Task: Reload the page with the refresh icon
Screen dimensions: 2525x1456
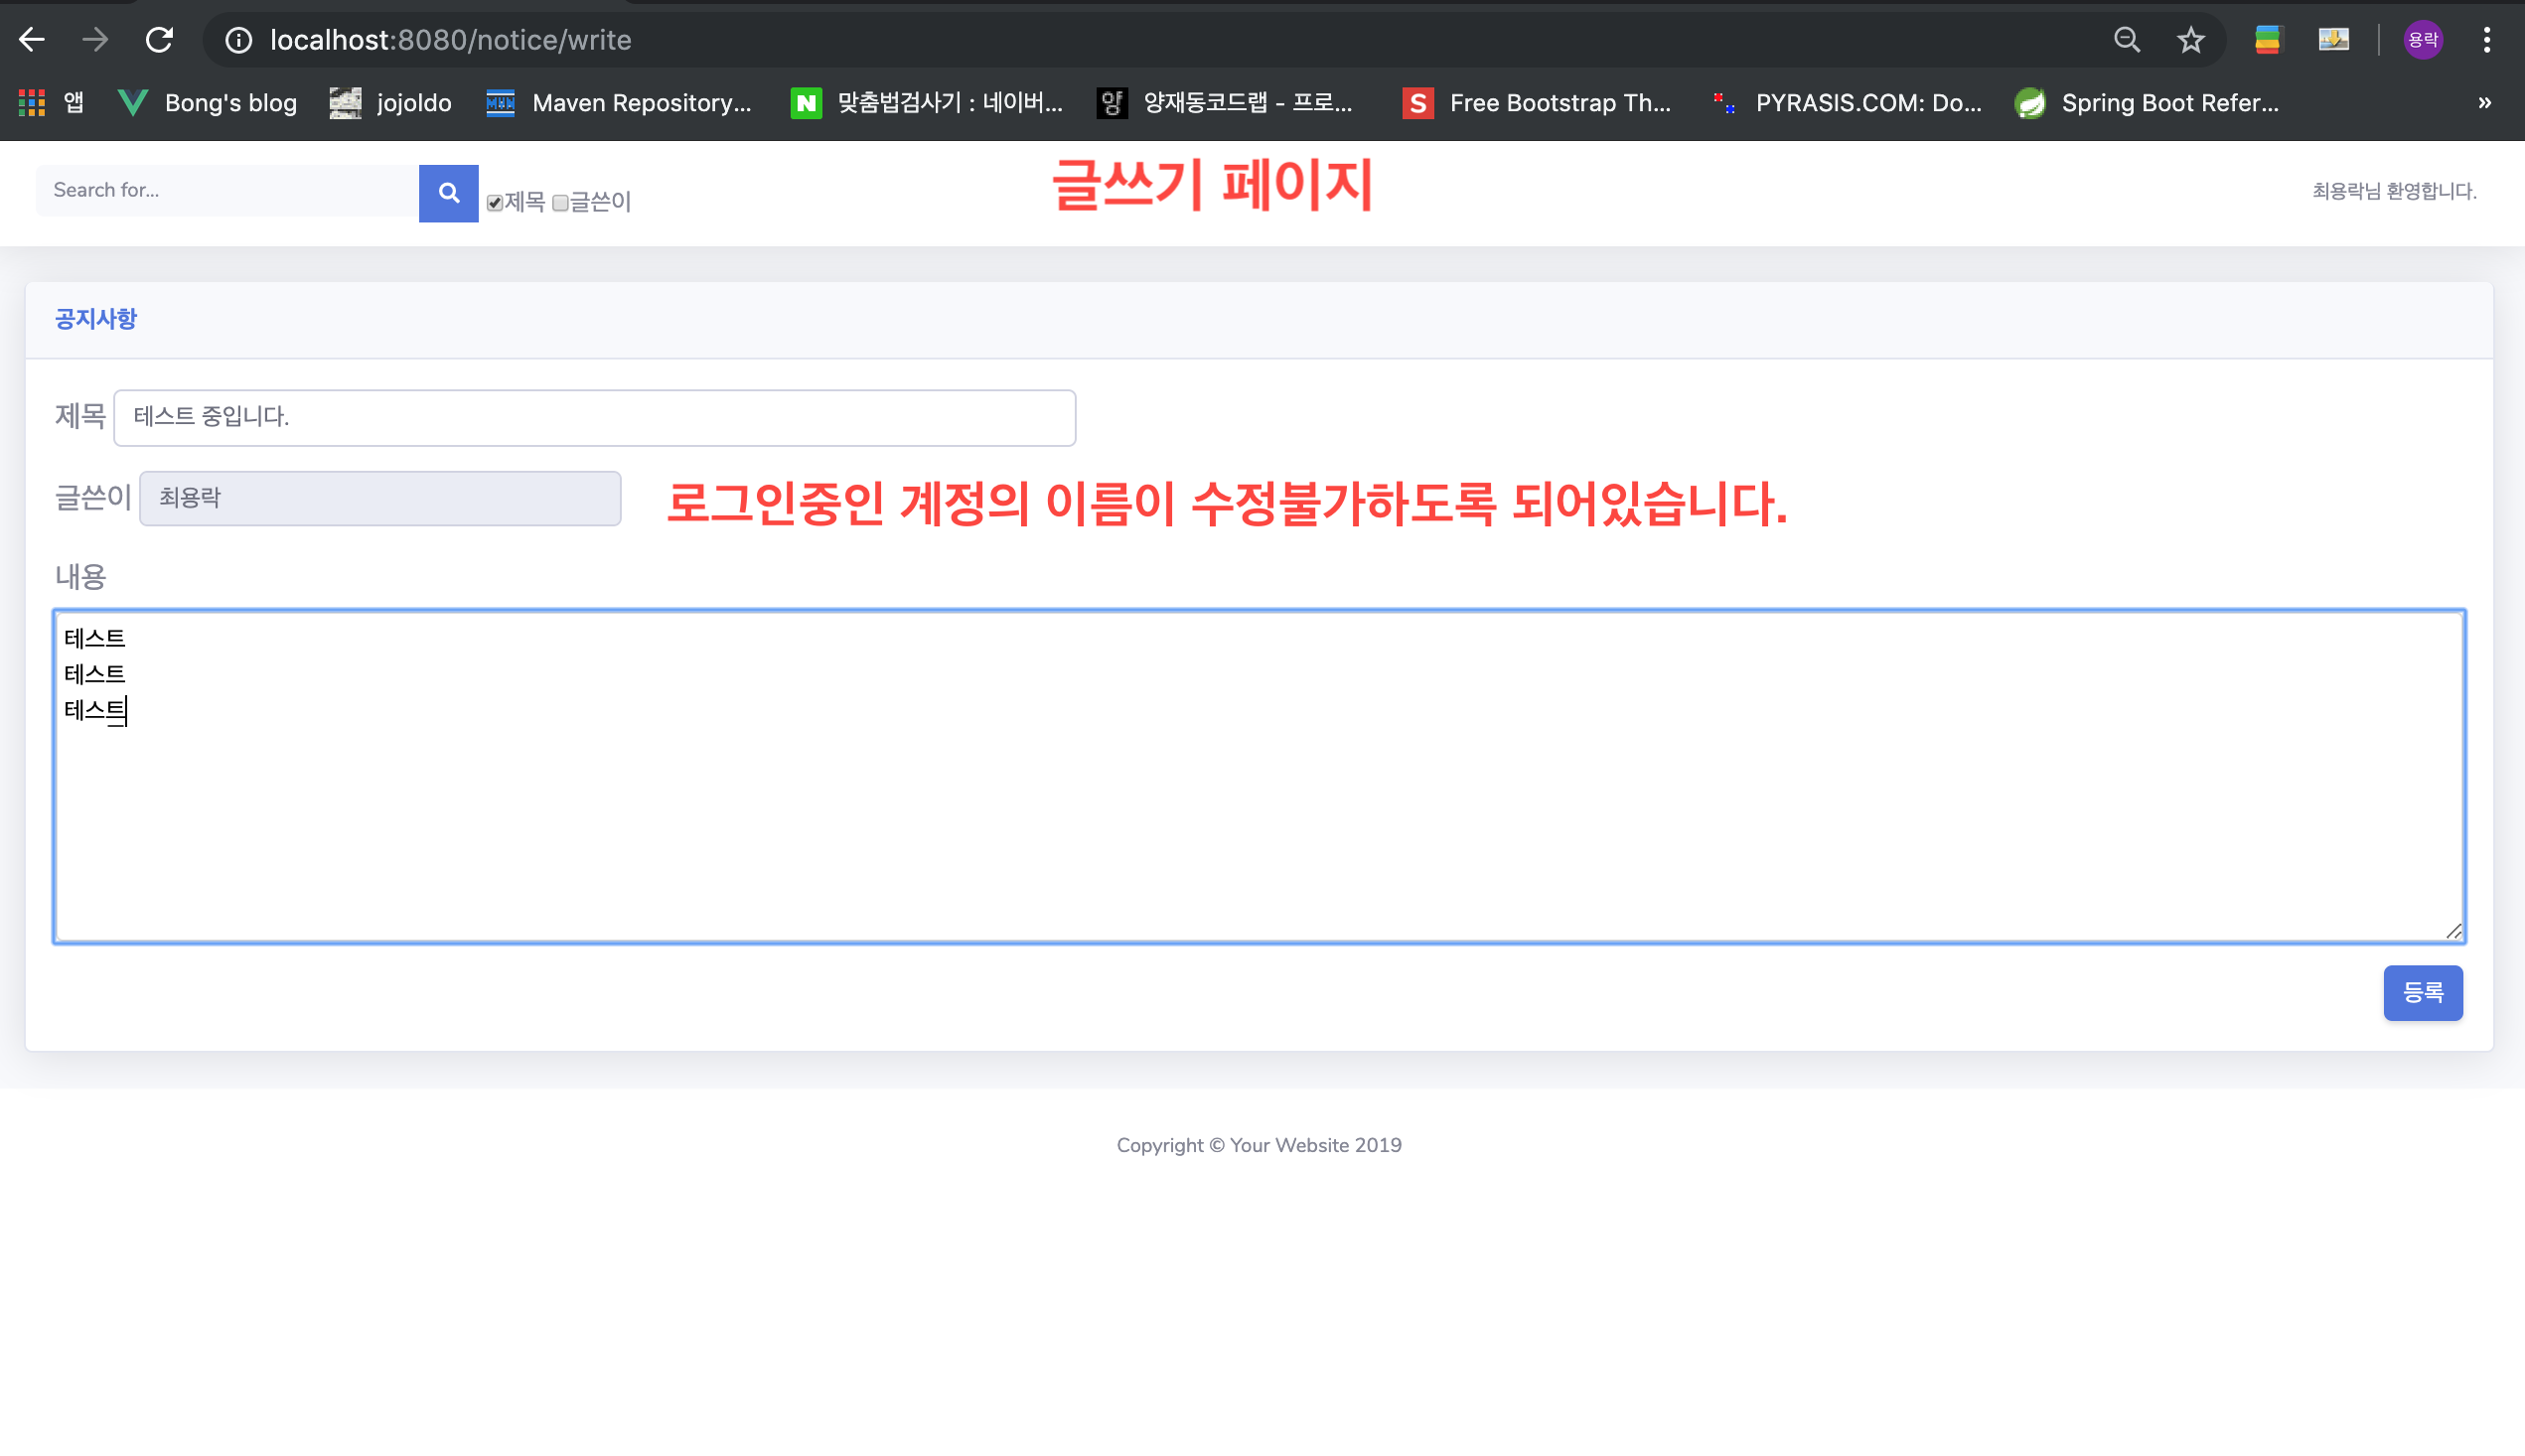Action: 159,40
